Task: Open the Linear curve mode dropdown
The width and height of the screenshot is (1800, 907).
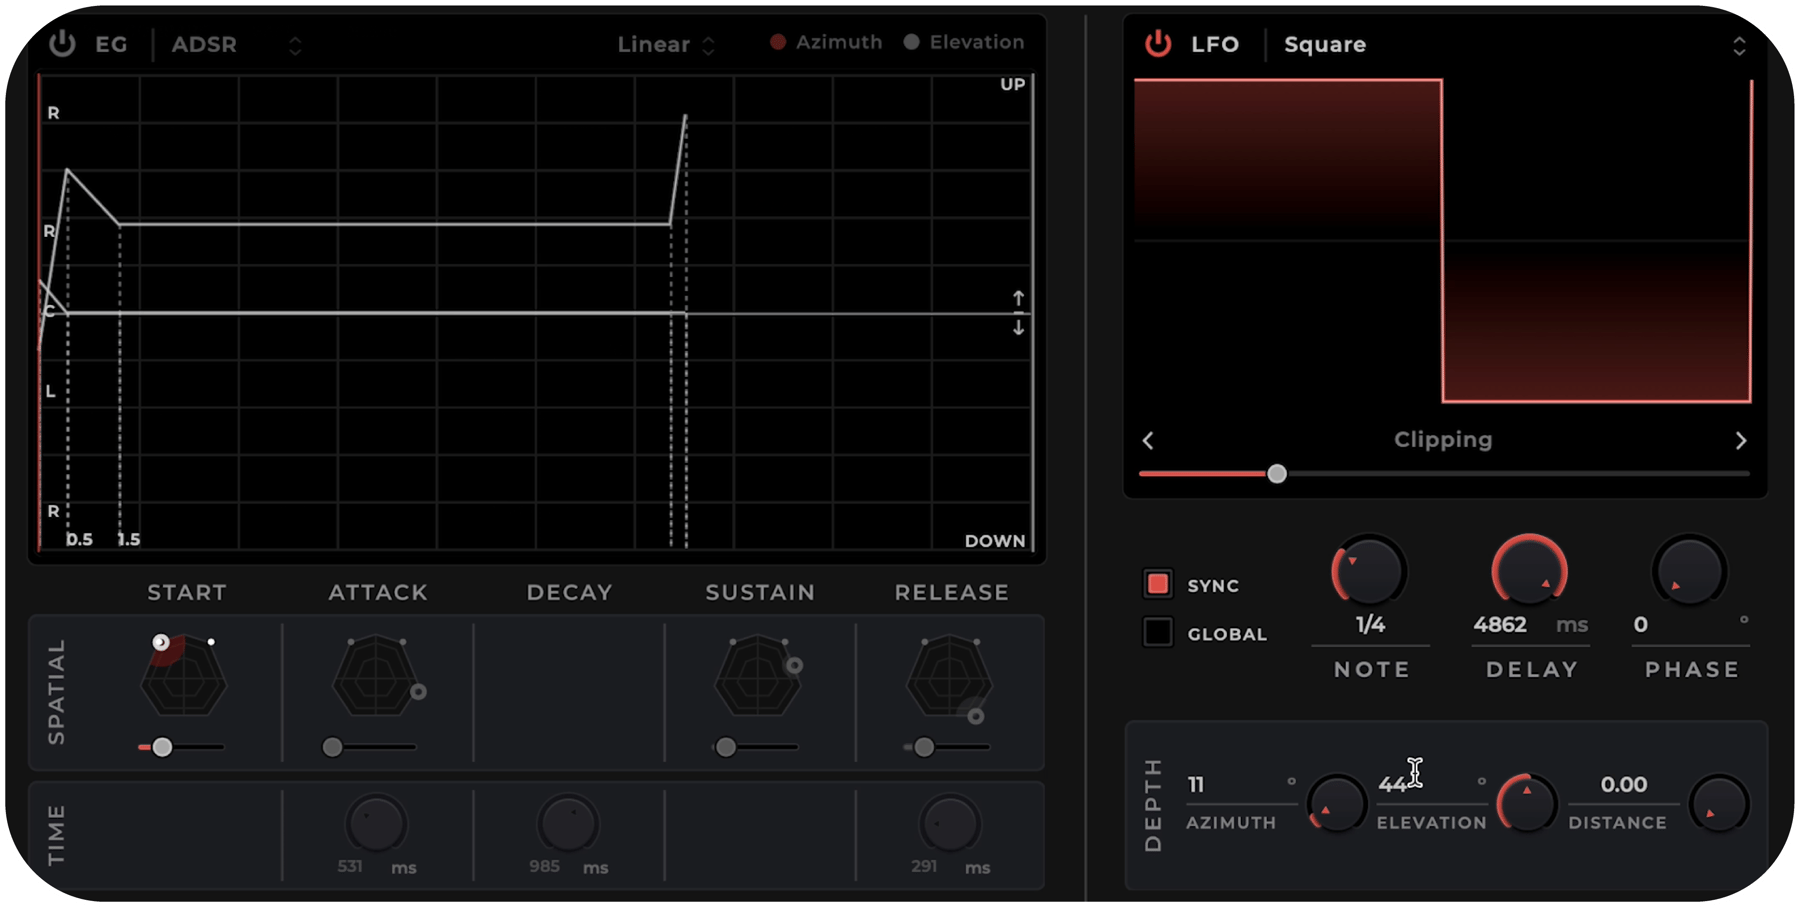Action: [666, 45]
